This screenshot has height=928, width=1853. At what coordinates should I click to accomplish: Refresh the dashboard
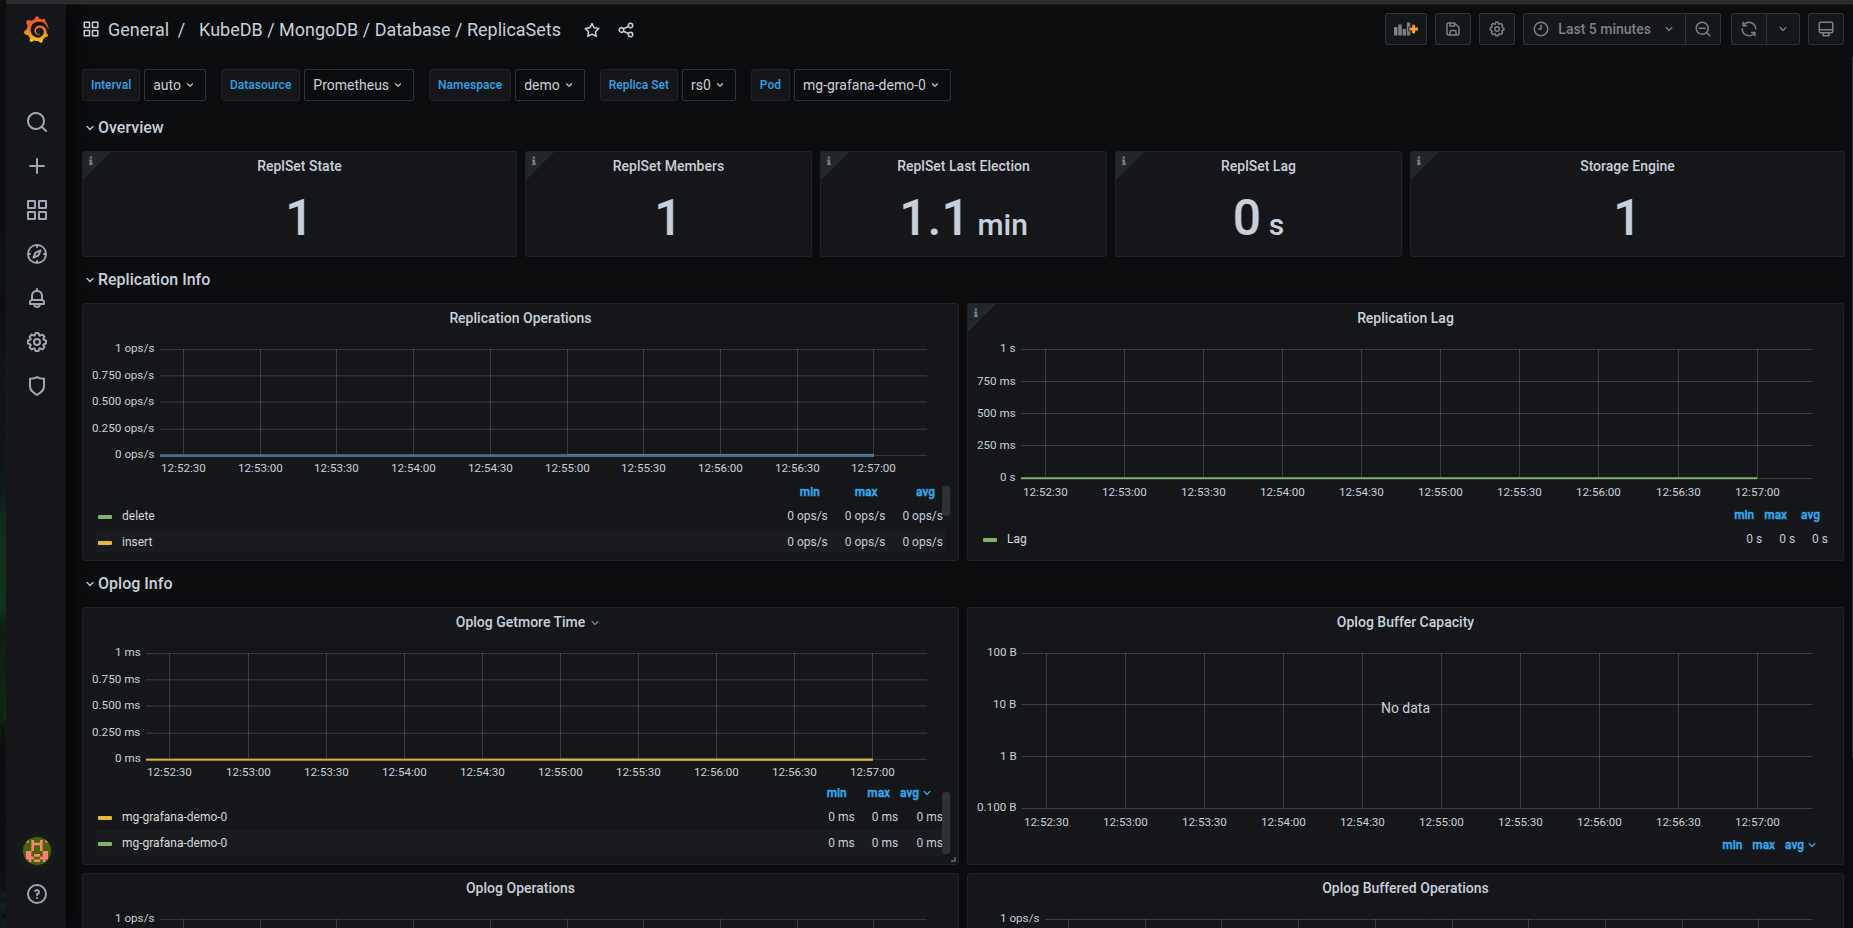[1749, 29]
